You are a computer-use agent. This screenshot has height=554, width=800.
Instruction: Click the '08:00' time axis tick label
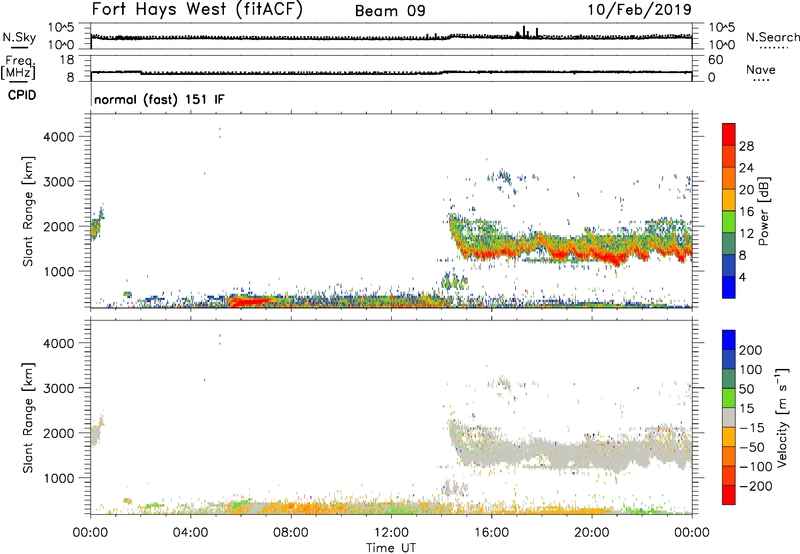tap(291, 533)
